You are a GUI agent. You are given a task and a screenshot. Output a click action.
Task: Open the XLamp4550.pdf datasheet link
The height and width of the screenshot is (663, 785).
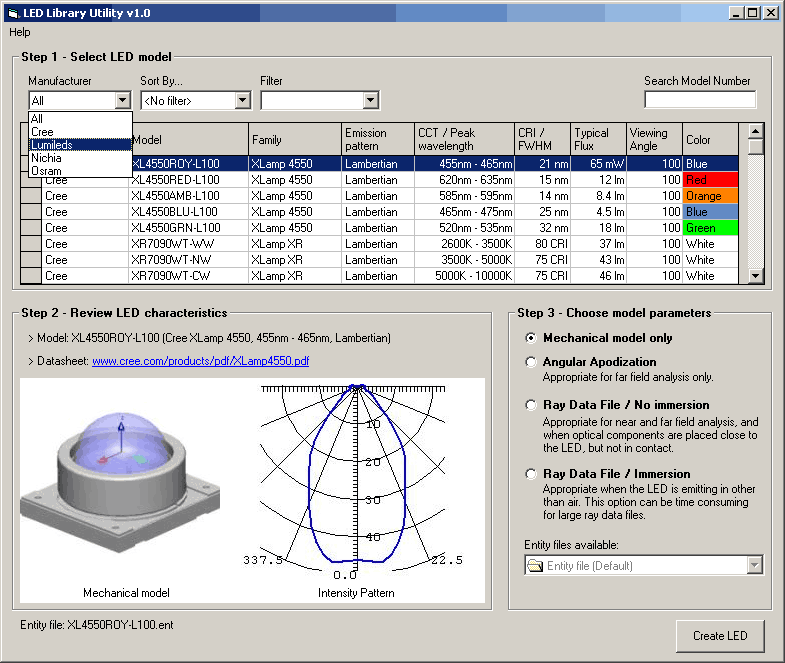tap(200, 361)
